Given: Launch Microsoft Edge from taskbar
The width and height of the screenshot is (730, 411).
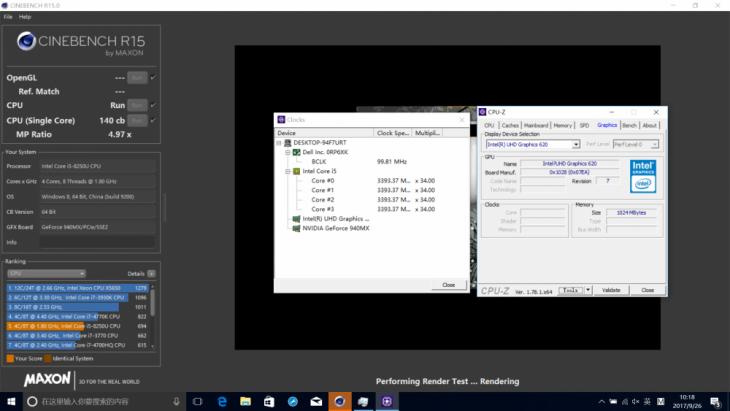Looking at the screenshot, I should tap(222, 401).
